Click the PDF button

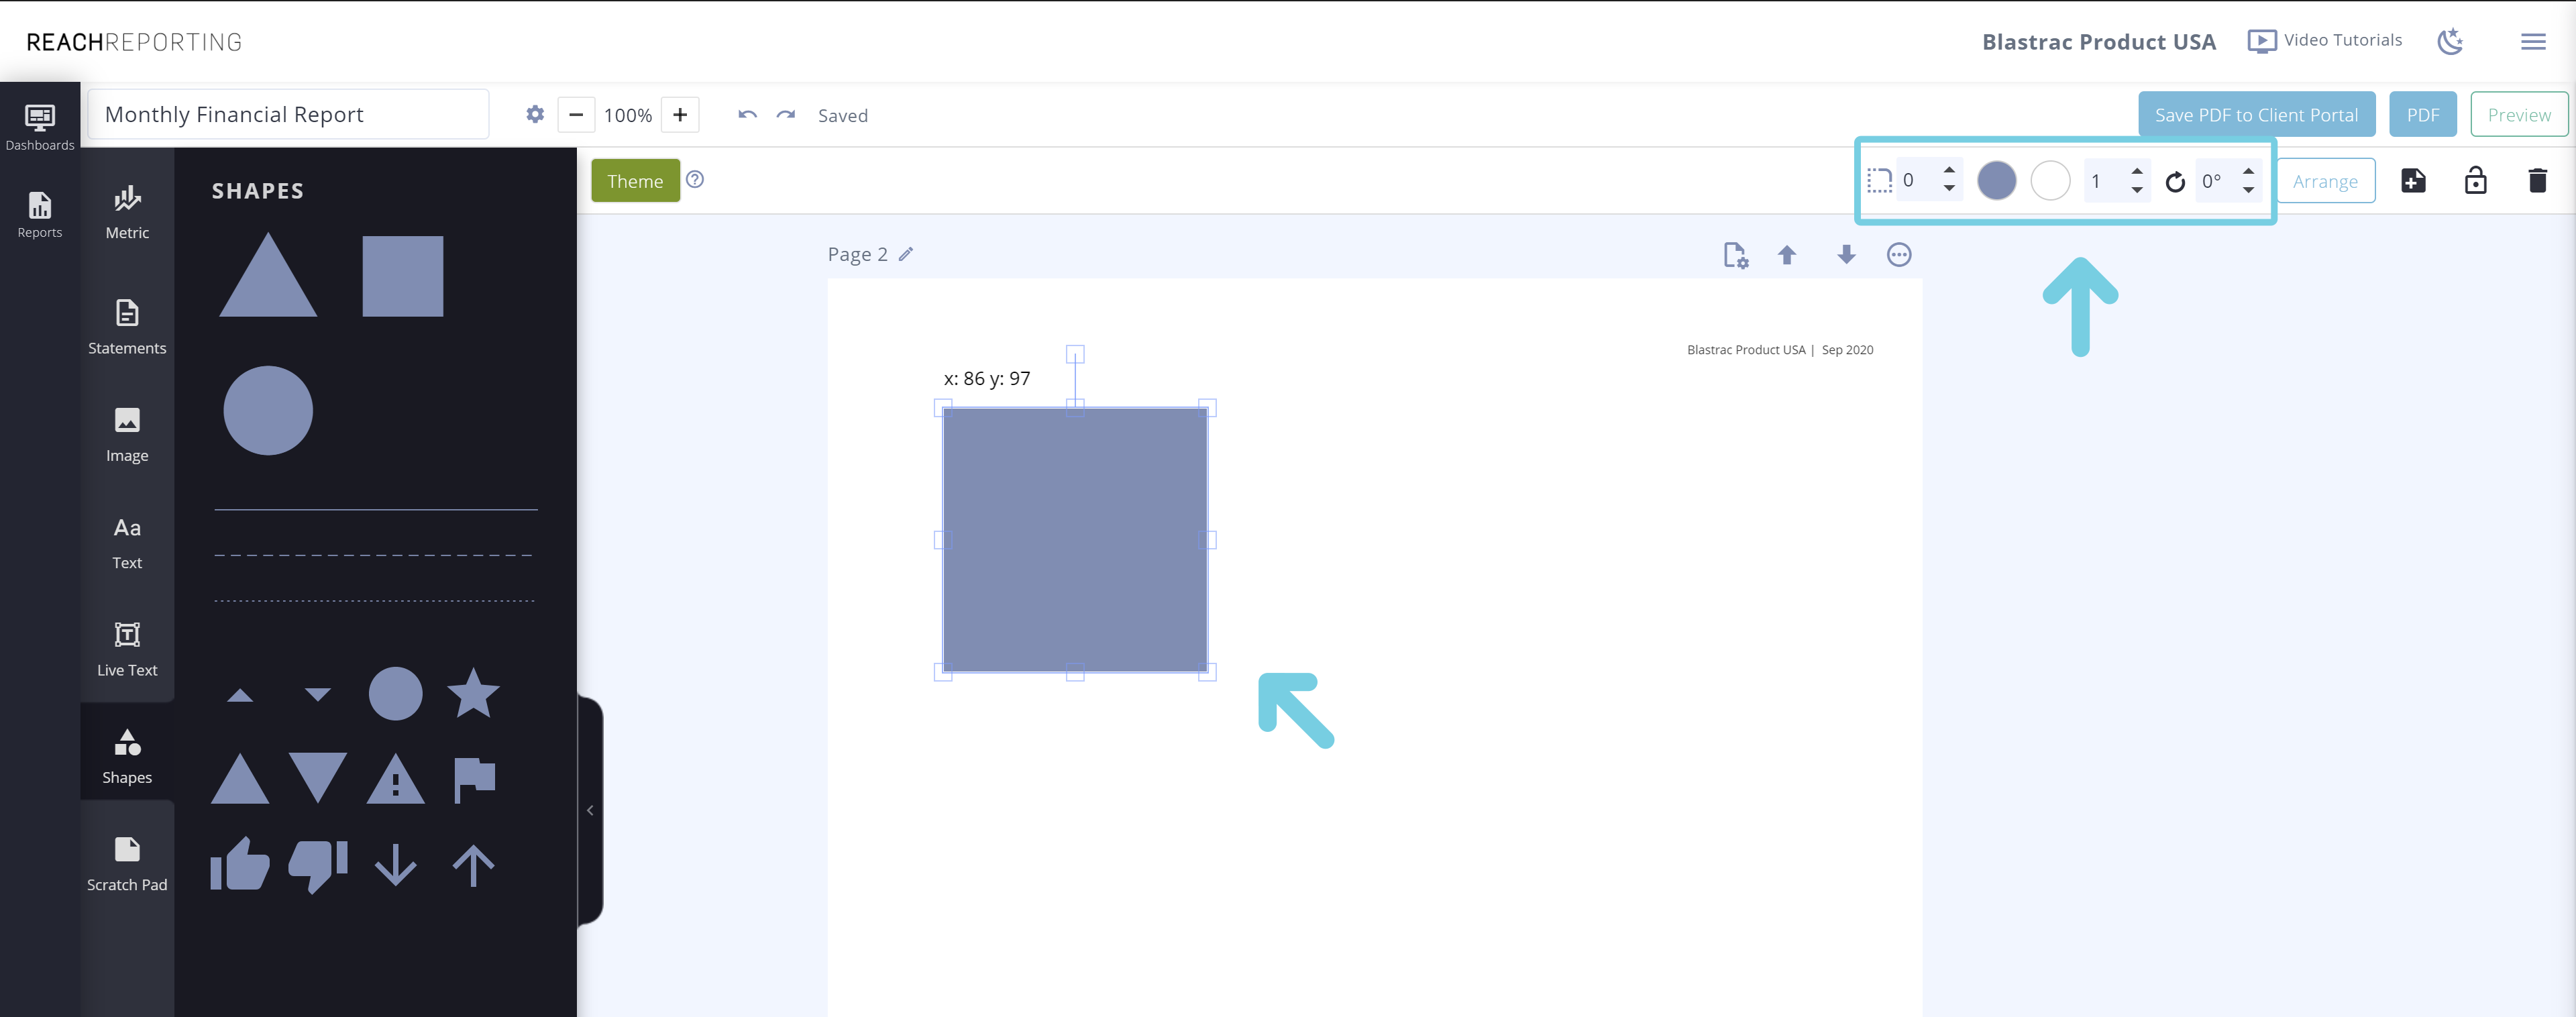tap(2422, 115)
